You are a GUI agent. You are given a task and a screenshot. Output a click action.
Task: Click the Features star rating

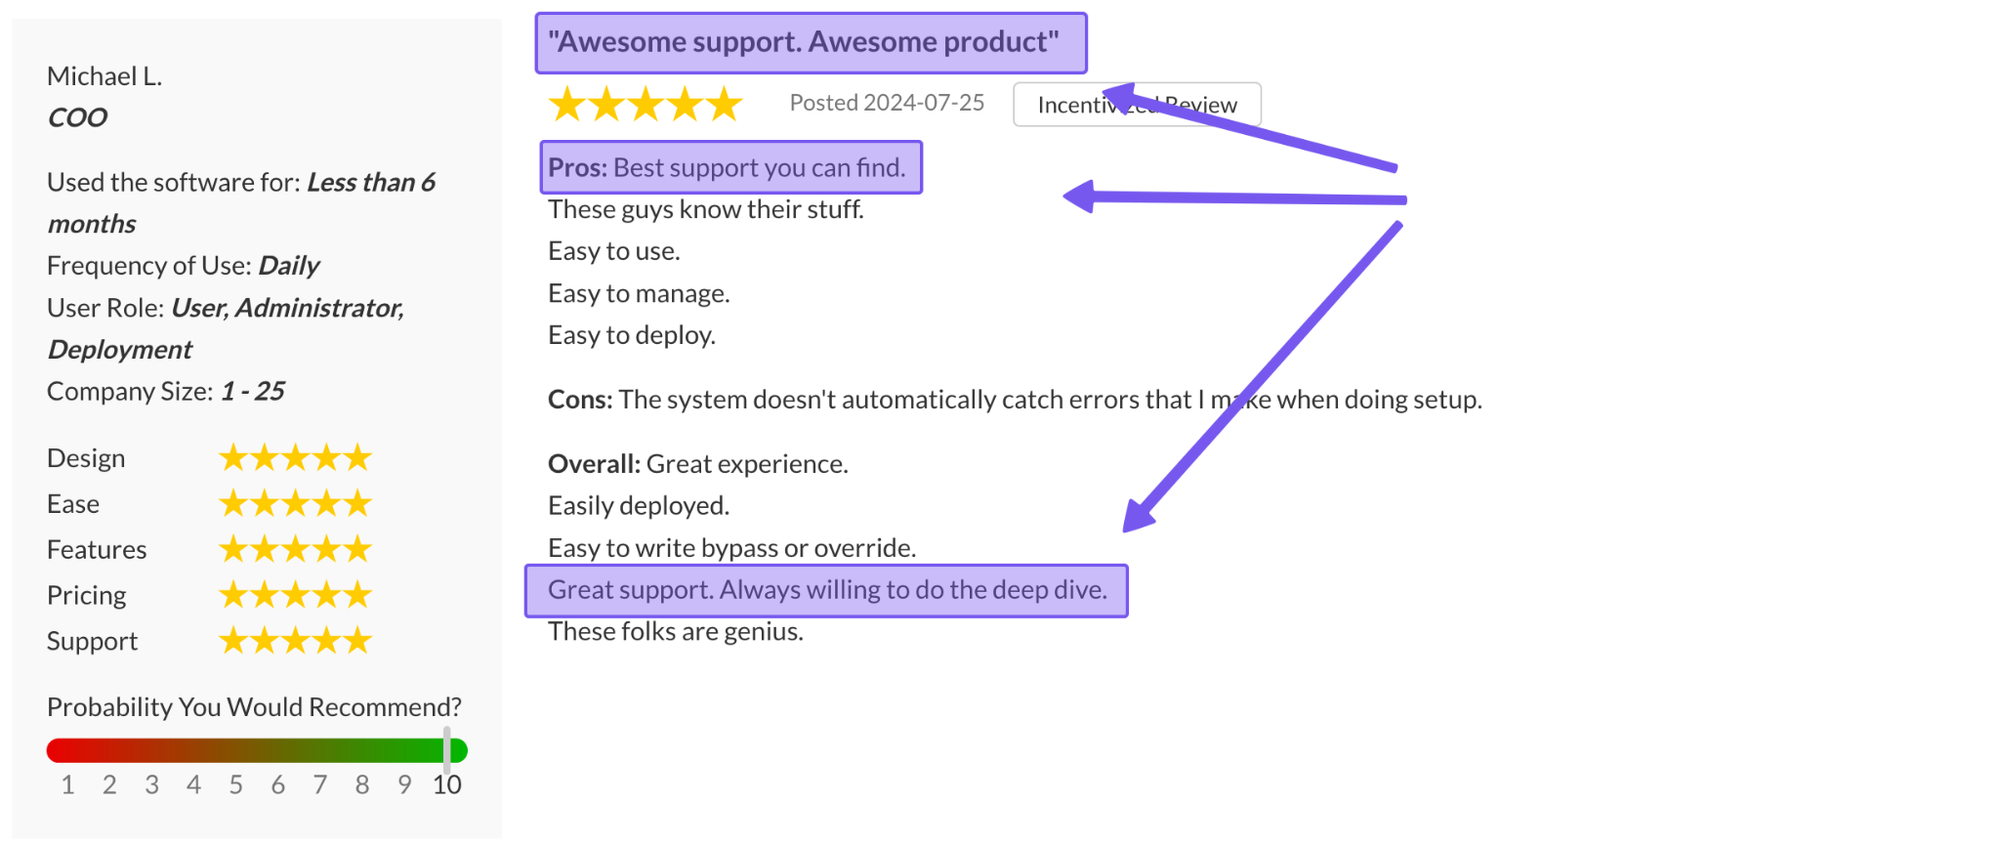[295, 549]
